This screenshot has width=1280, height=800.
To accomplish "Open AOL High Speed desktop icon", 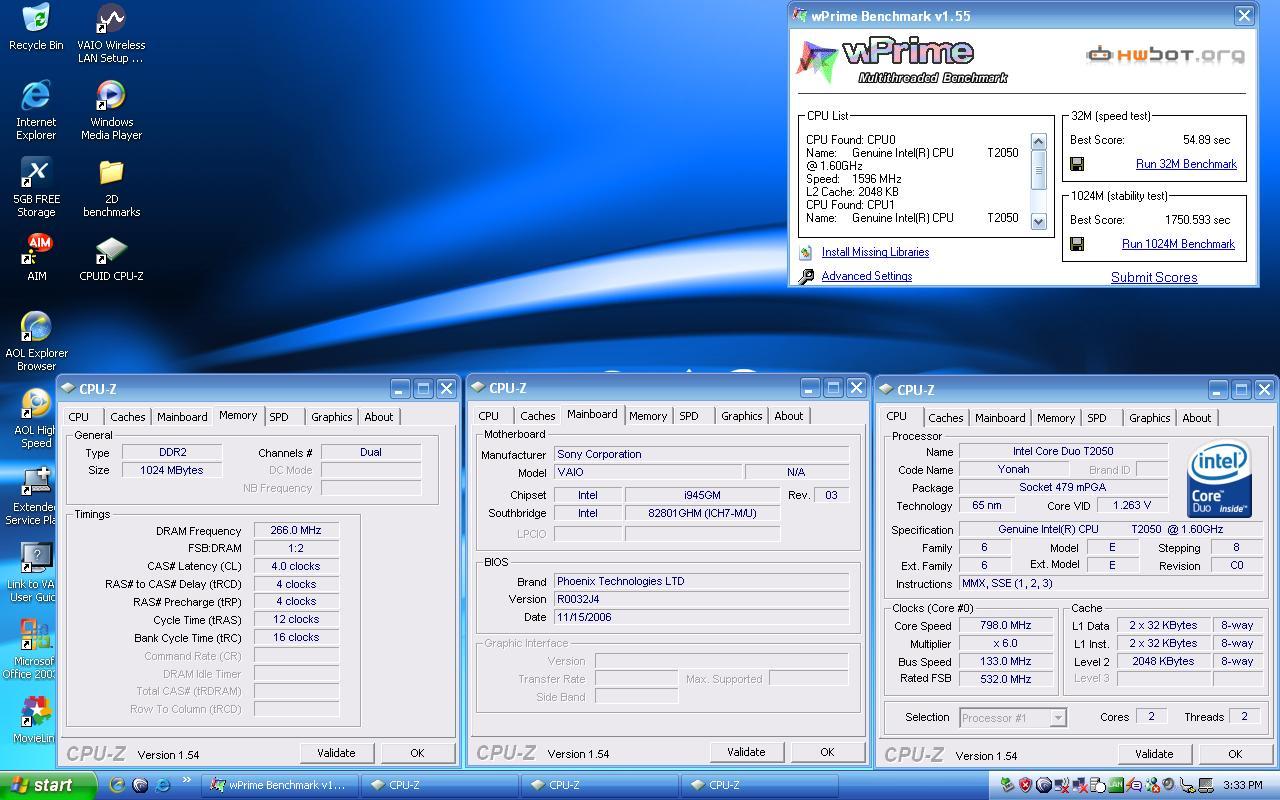I will [36, 418].
